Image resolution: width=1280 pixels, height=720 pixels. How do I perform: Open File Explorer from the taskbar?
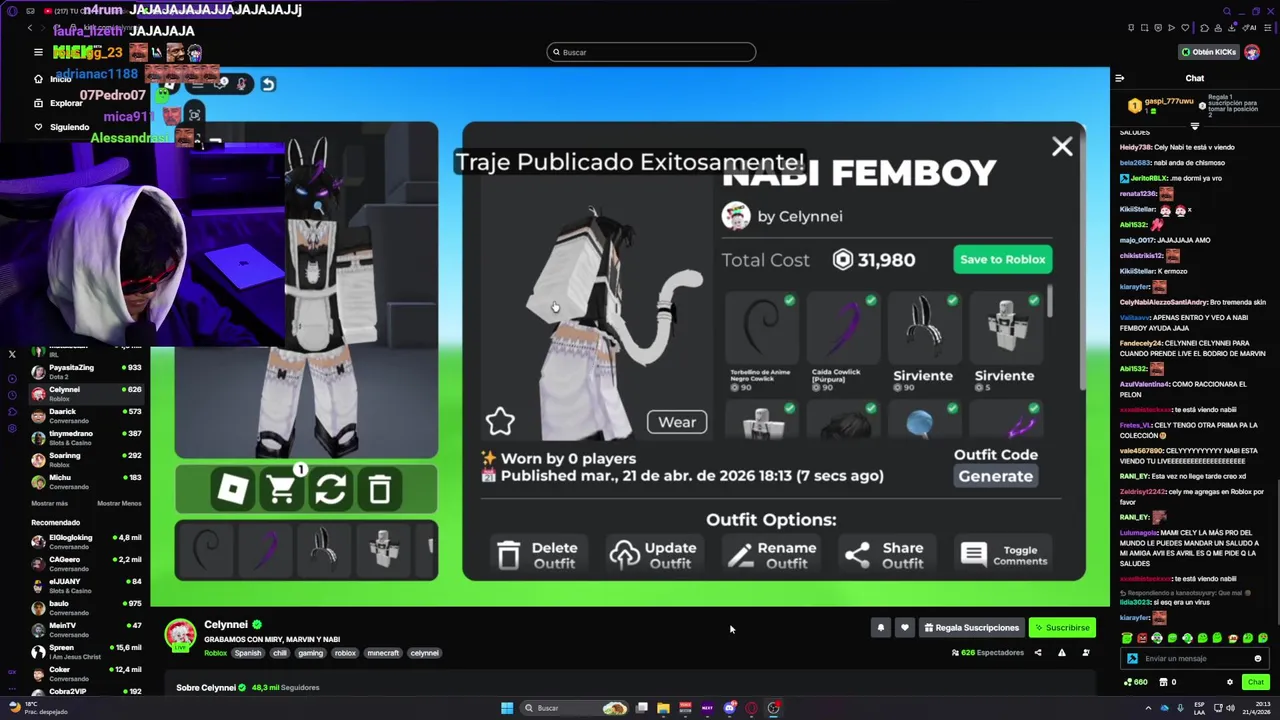click(663, 708)
